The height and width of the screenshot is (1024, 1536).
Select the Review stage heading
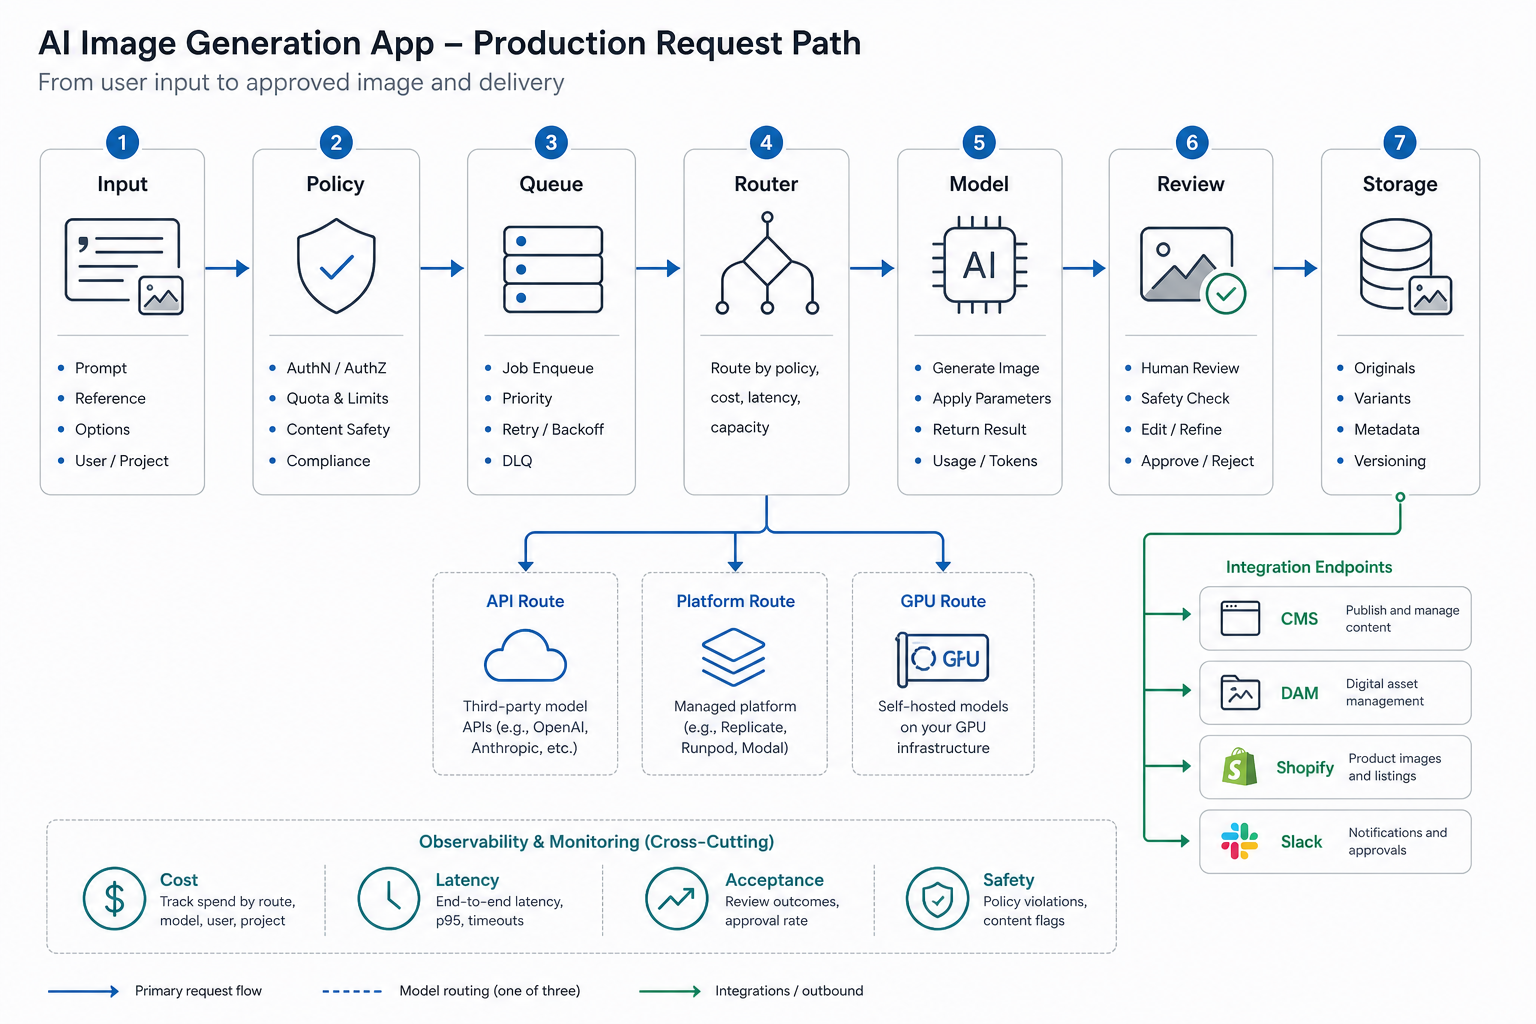pos(1190,184)
